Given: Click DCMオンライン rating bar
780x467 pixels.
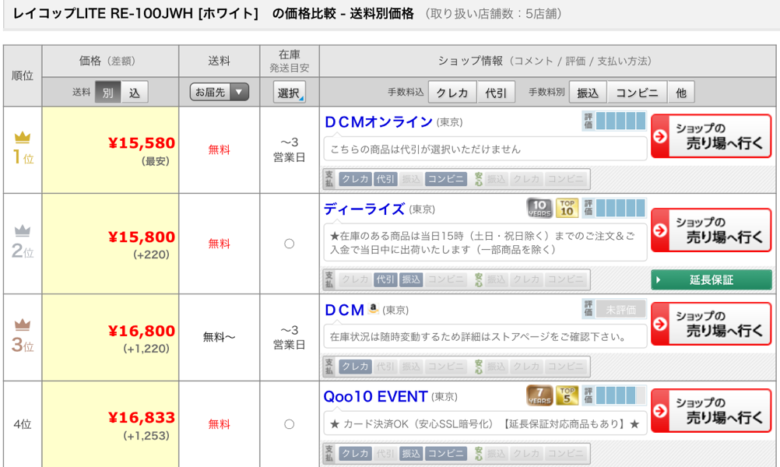Looking at the screenshot, I should coord(614,121).
